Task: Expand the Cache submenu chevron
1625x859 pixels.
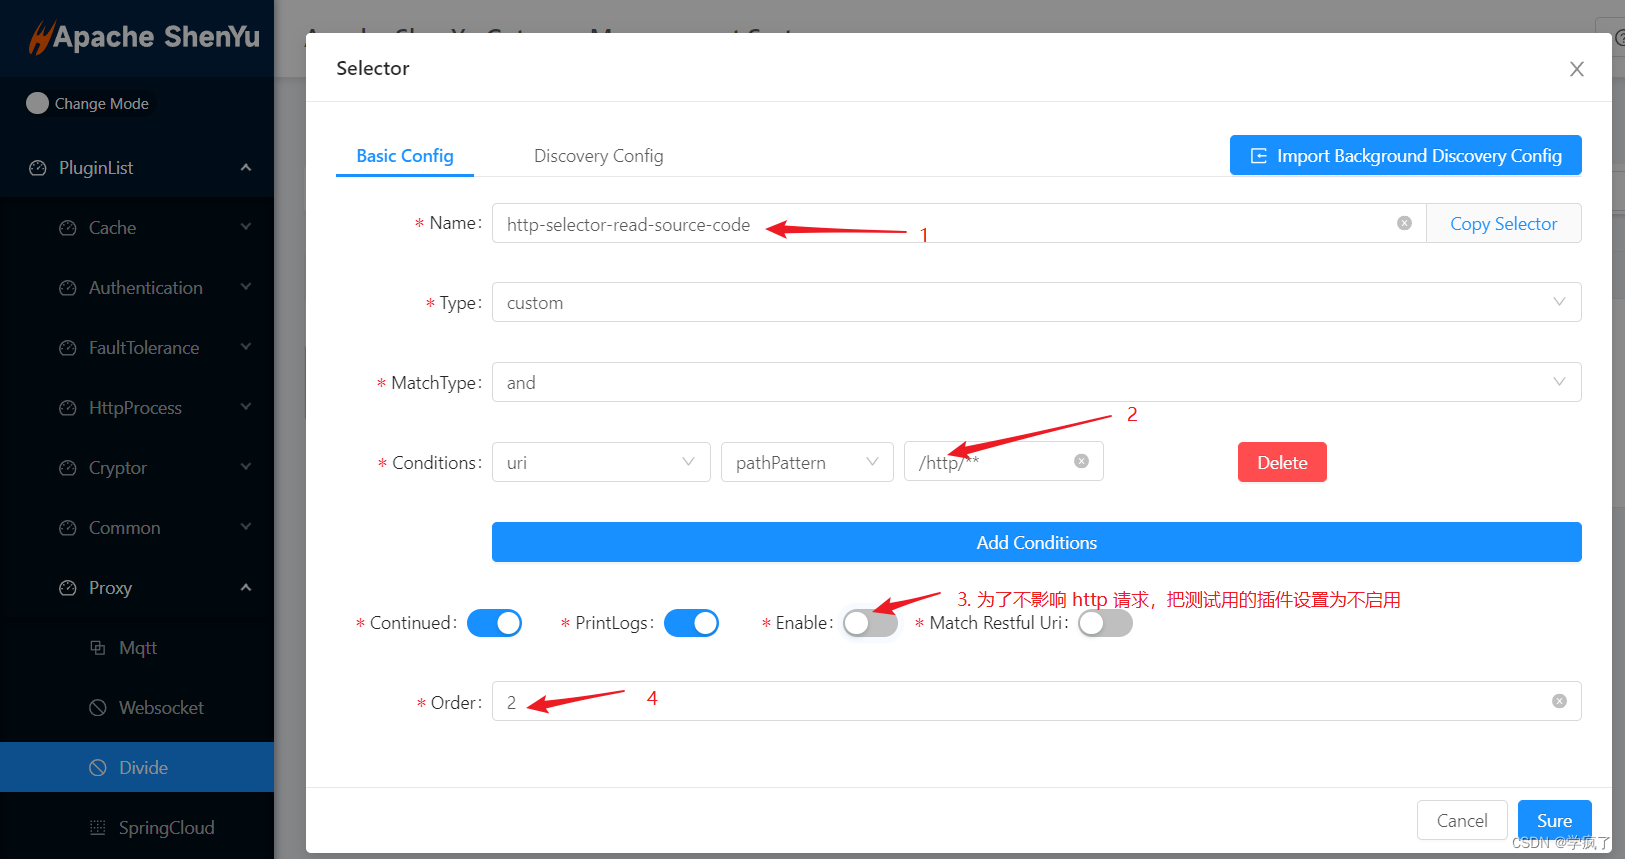Action: [246, 227]
